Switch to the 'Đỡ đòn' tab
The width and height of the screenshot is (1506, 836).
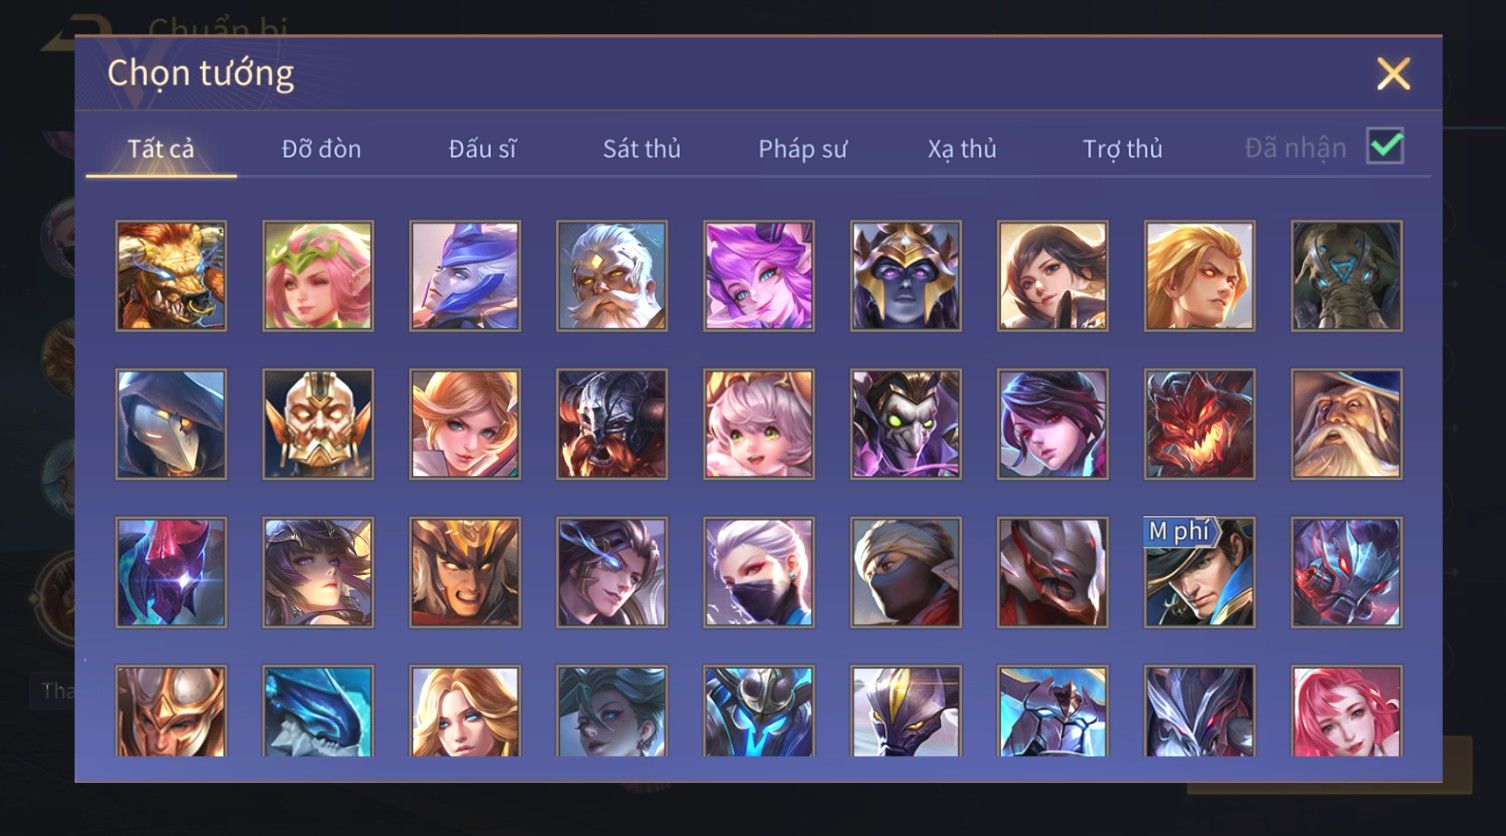tap(321, 149)
